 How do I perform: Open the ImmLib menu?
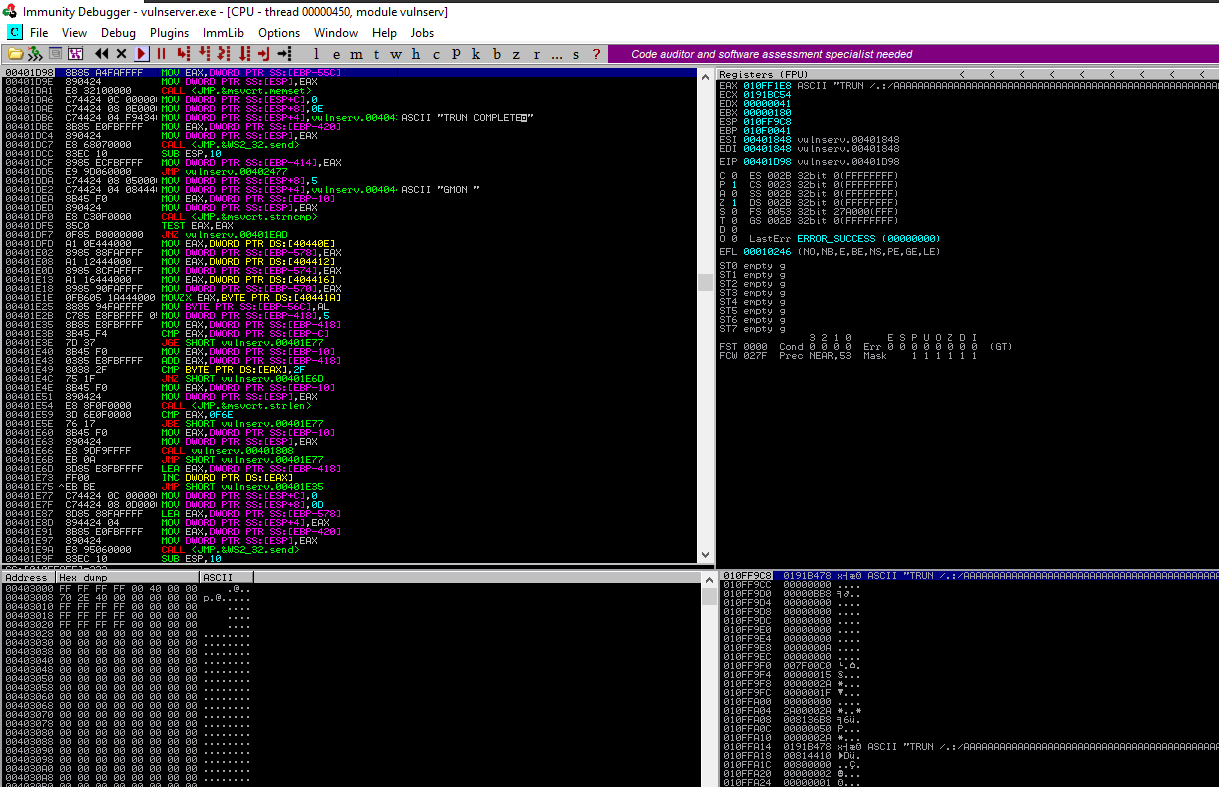(x=224, y=32)
